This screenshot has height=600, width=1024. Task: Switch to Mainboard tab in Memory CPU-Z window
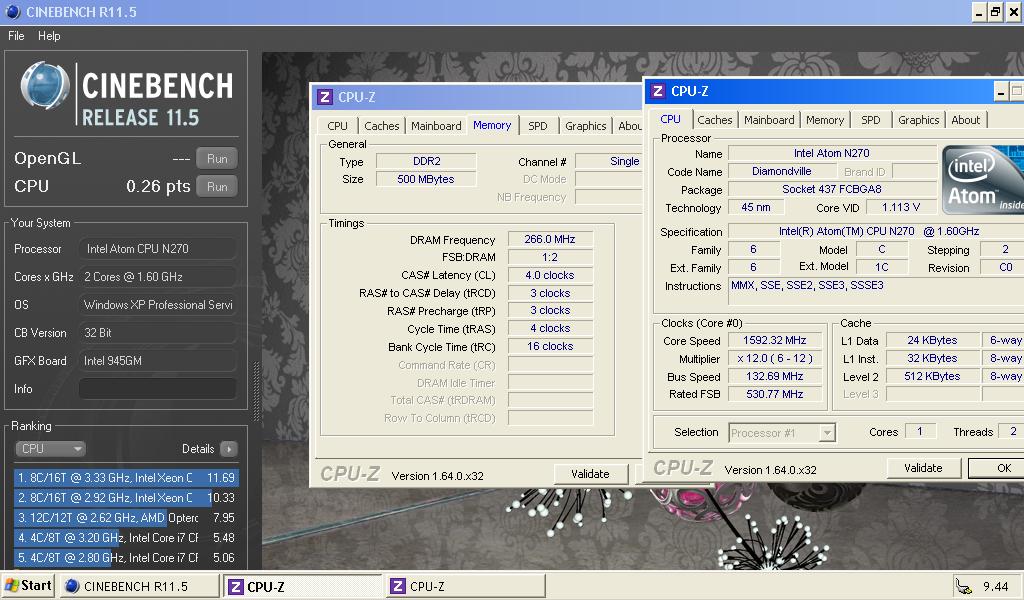(436, 126)
